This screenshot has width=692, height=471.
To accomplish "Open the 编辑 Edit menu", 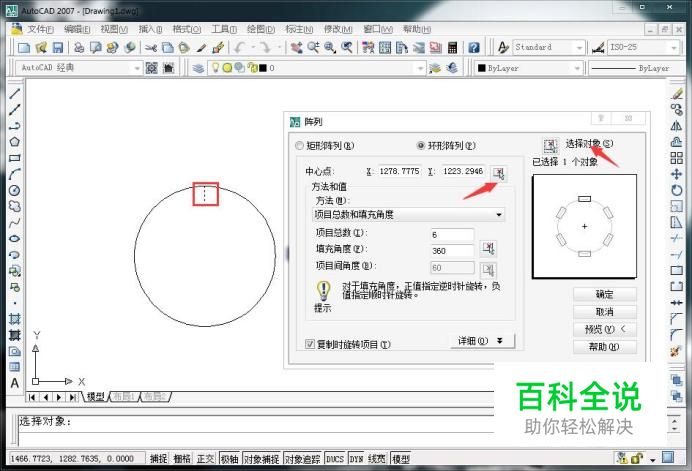I will tap(77, 29).
